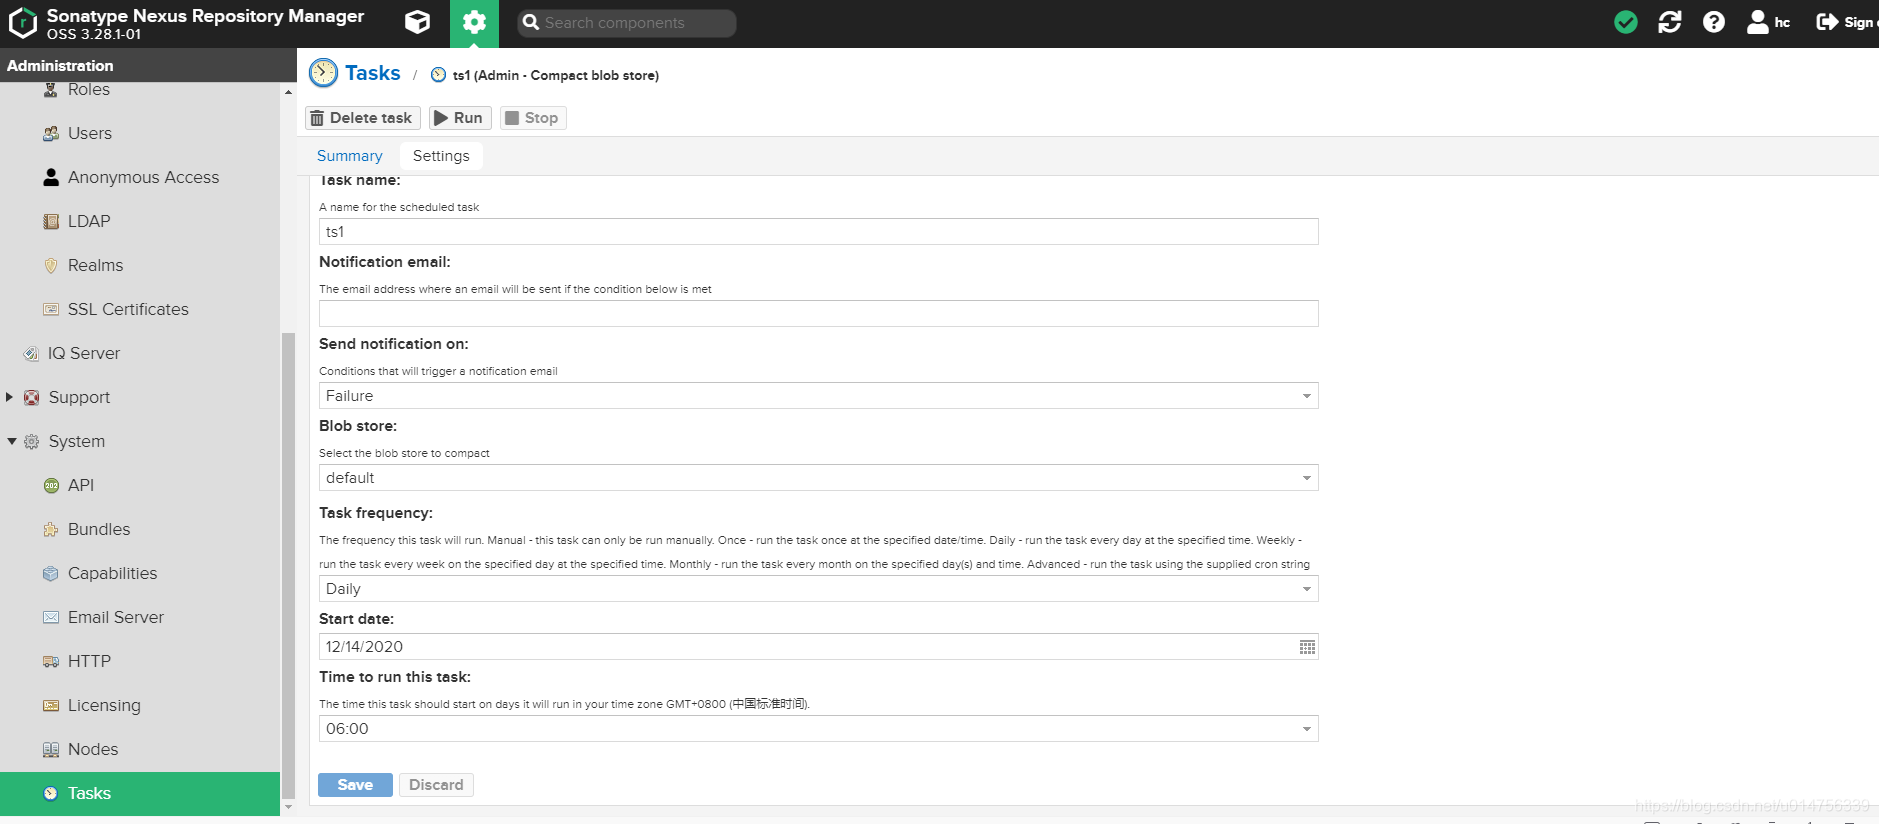Click the API icon
Image resolution: width=1879 pixels, height=824 pixels.
(x=51, y=486)
